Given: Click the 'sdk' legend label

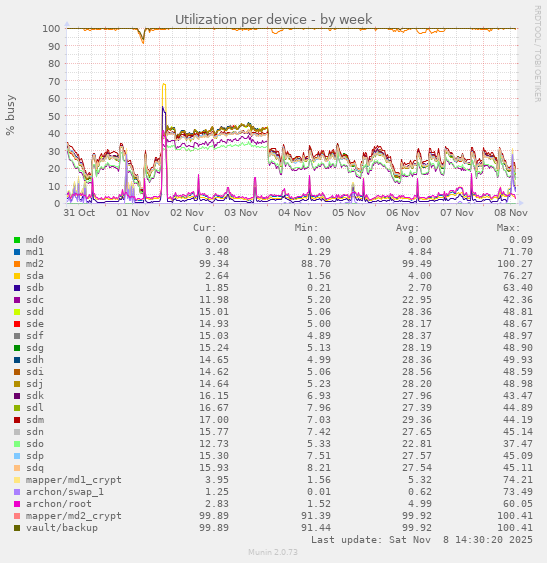Looking at the screenshot, I should pyautogui.click(x=35, y=396).
